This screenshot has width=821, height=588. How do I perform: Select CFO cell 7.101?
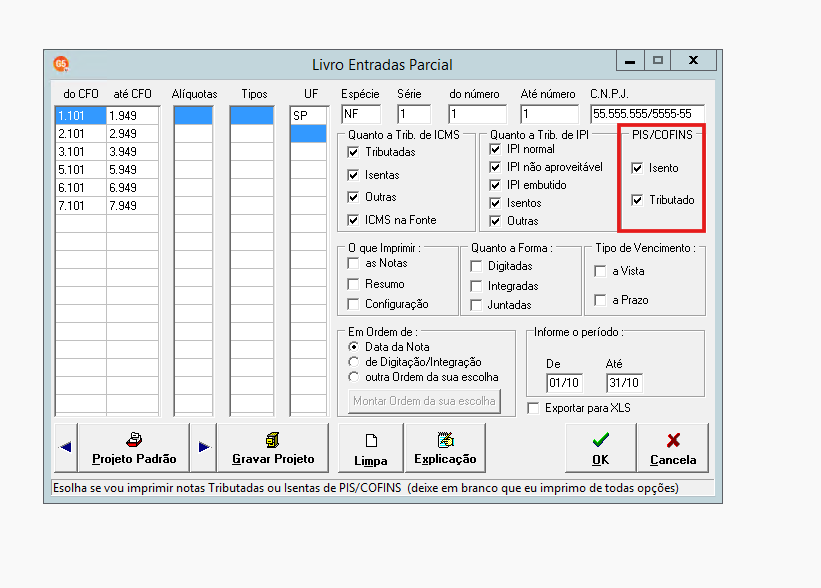(x=81, y=206)
